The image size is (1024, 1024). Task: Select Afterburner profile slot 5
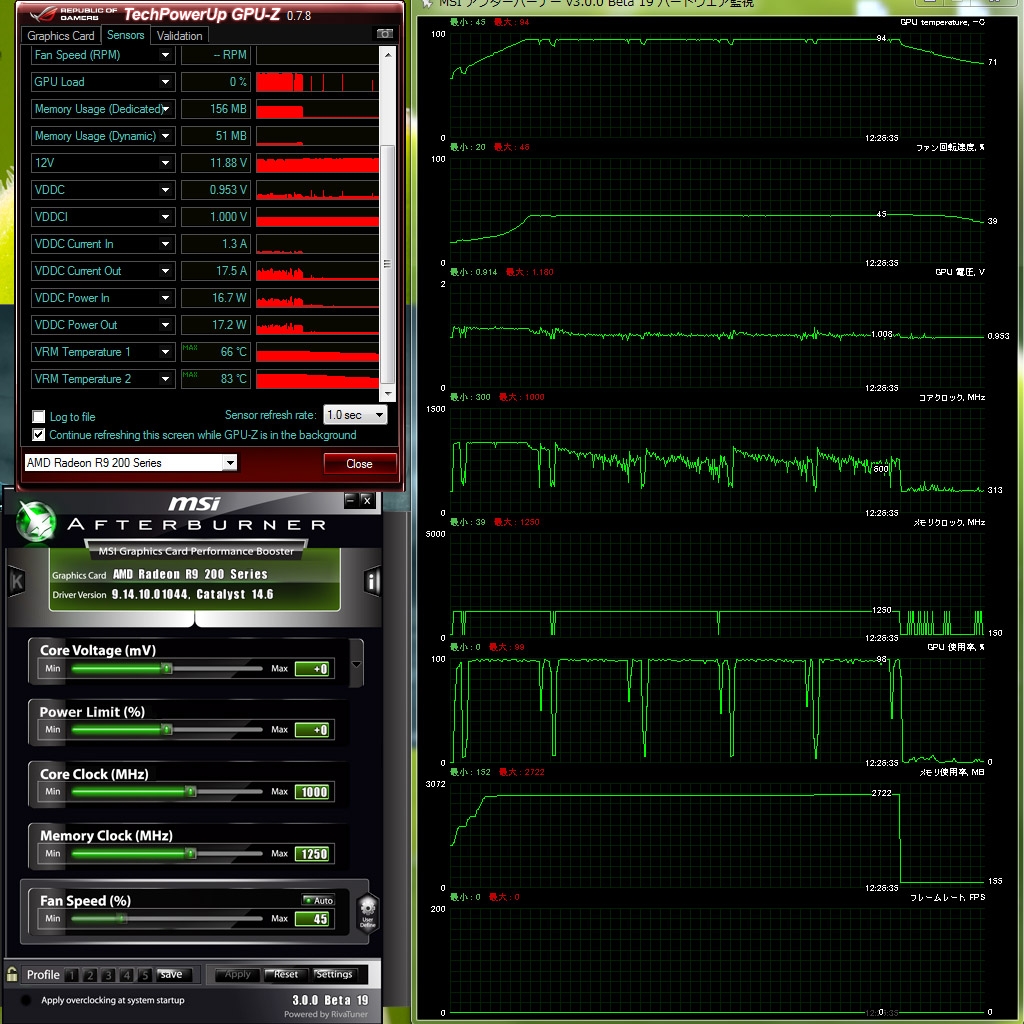pos(145,975)
